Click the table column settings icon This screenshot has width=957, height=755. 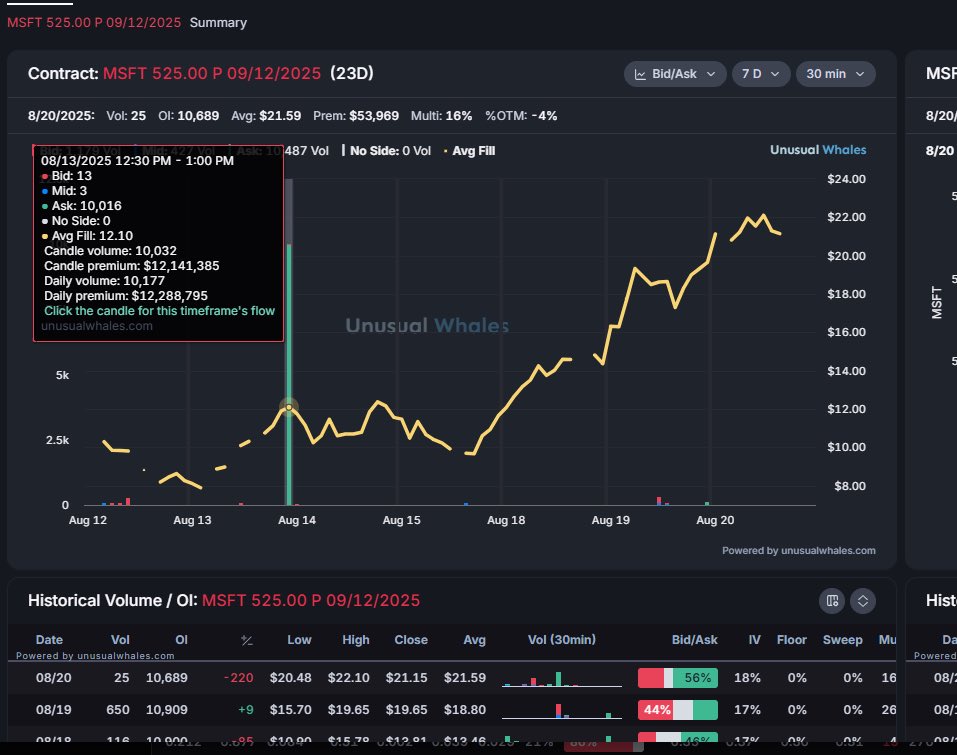(832, 601)
